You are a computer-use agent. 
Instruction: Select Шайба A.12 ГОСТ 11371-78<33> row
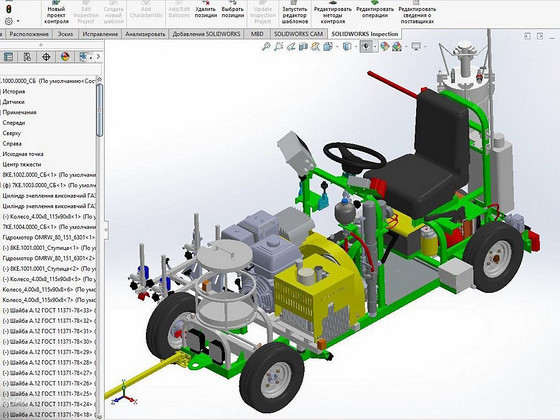pos(48,310)
